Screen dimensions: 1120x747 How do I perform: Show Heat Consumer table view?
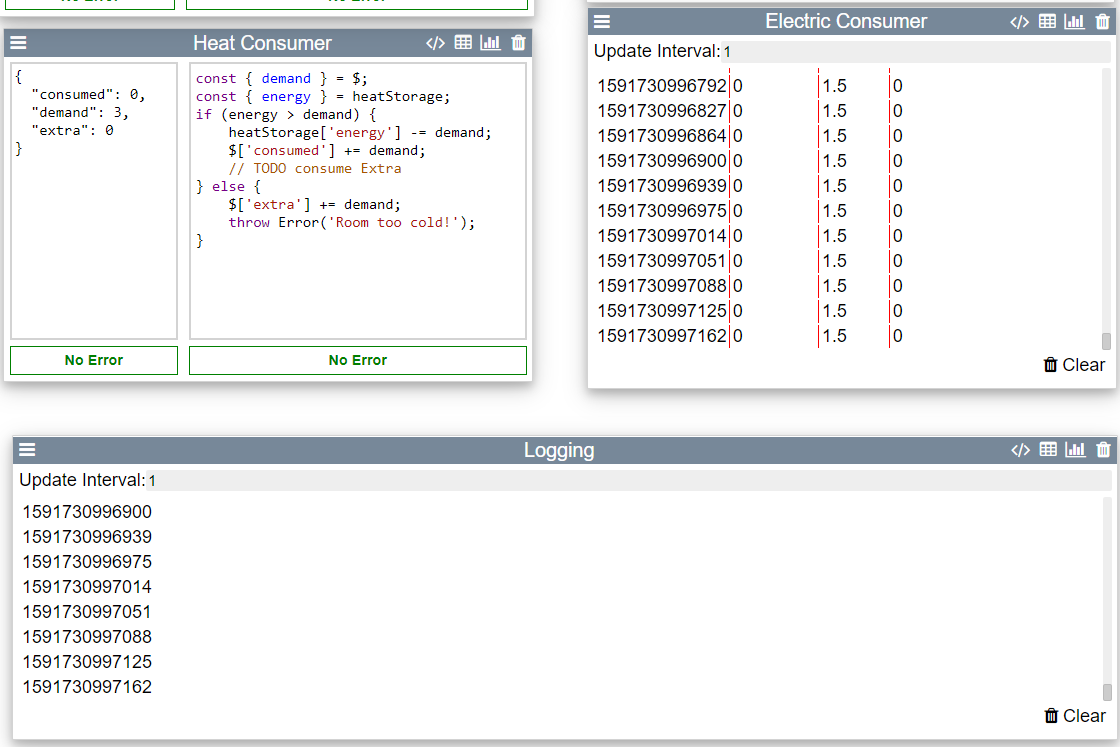click(x=463, y=43)
